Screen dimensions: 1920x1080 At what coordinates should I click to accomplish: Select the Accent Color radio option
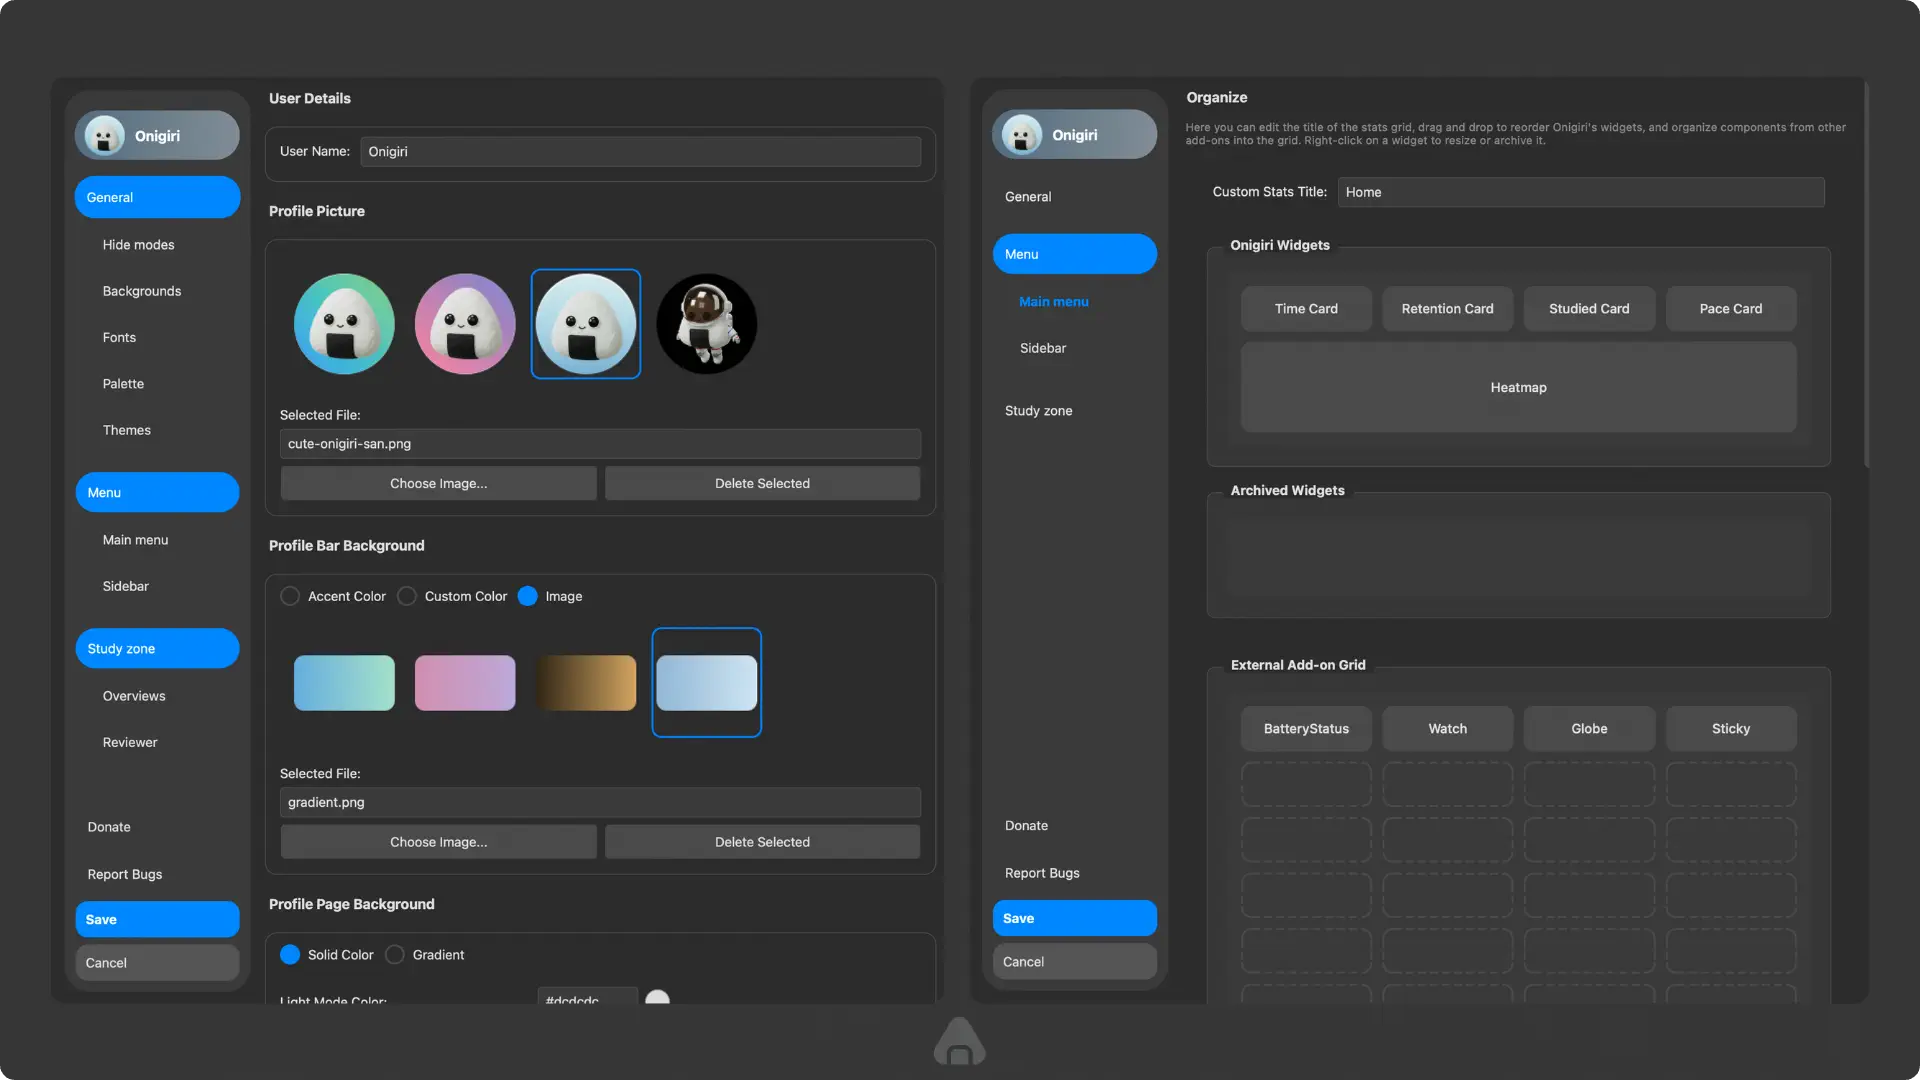[290, 596]
